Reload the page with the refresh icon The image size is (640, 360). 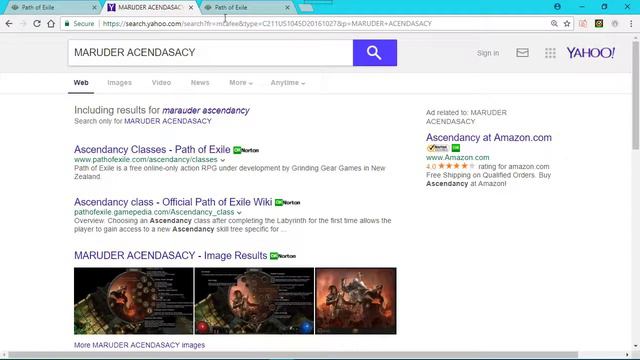coord(37,24)
